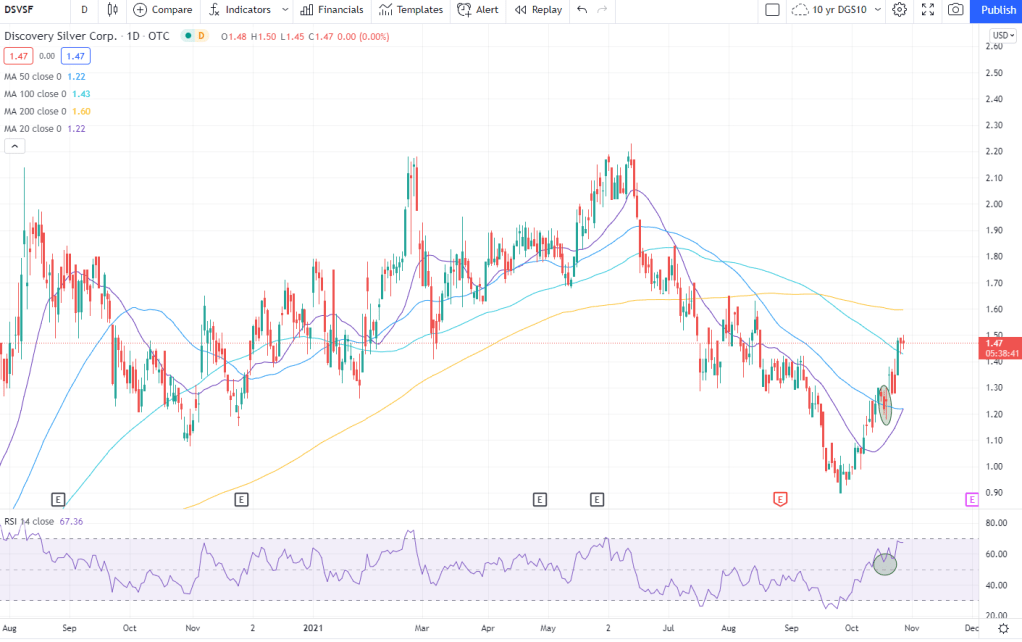Click the DSVSF symbol search field
1022x642 pixels.
point(28,10)
